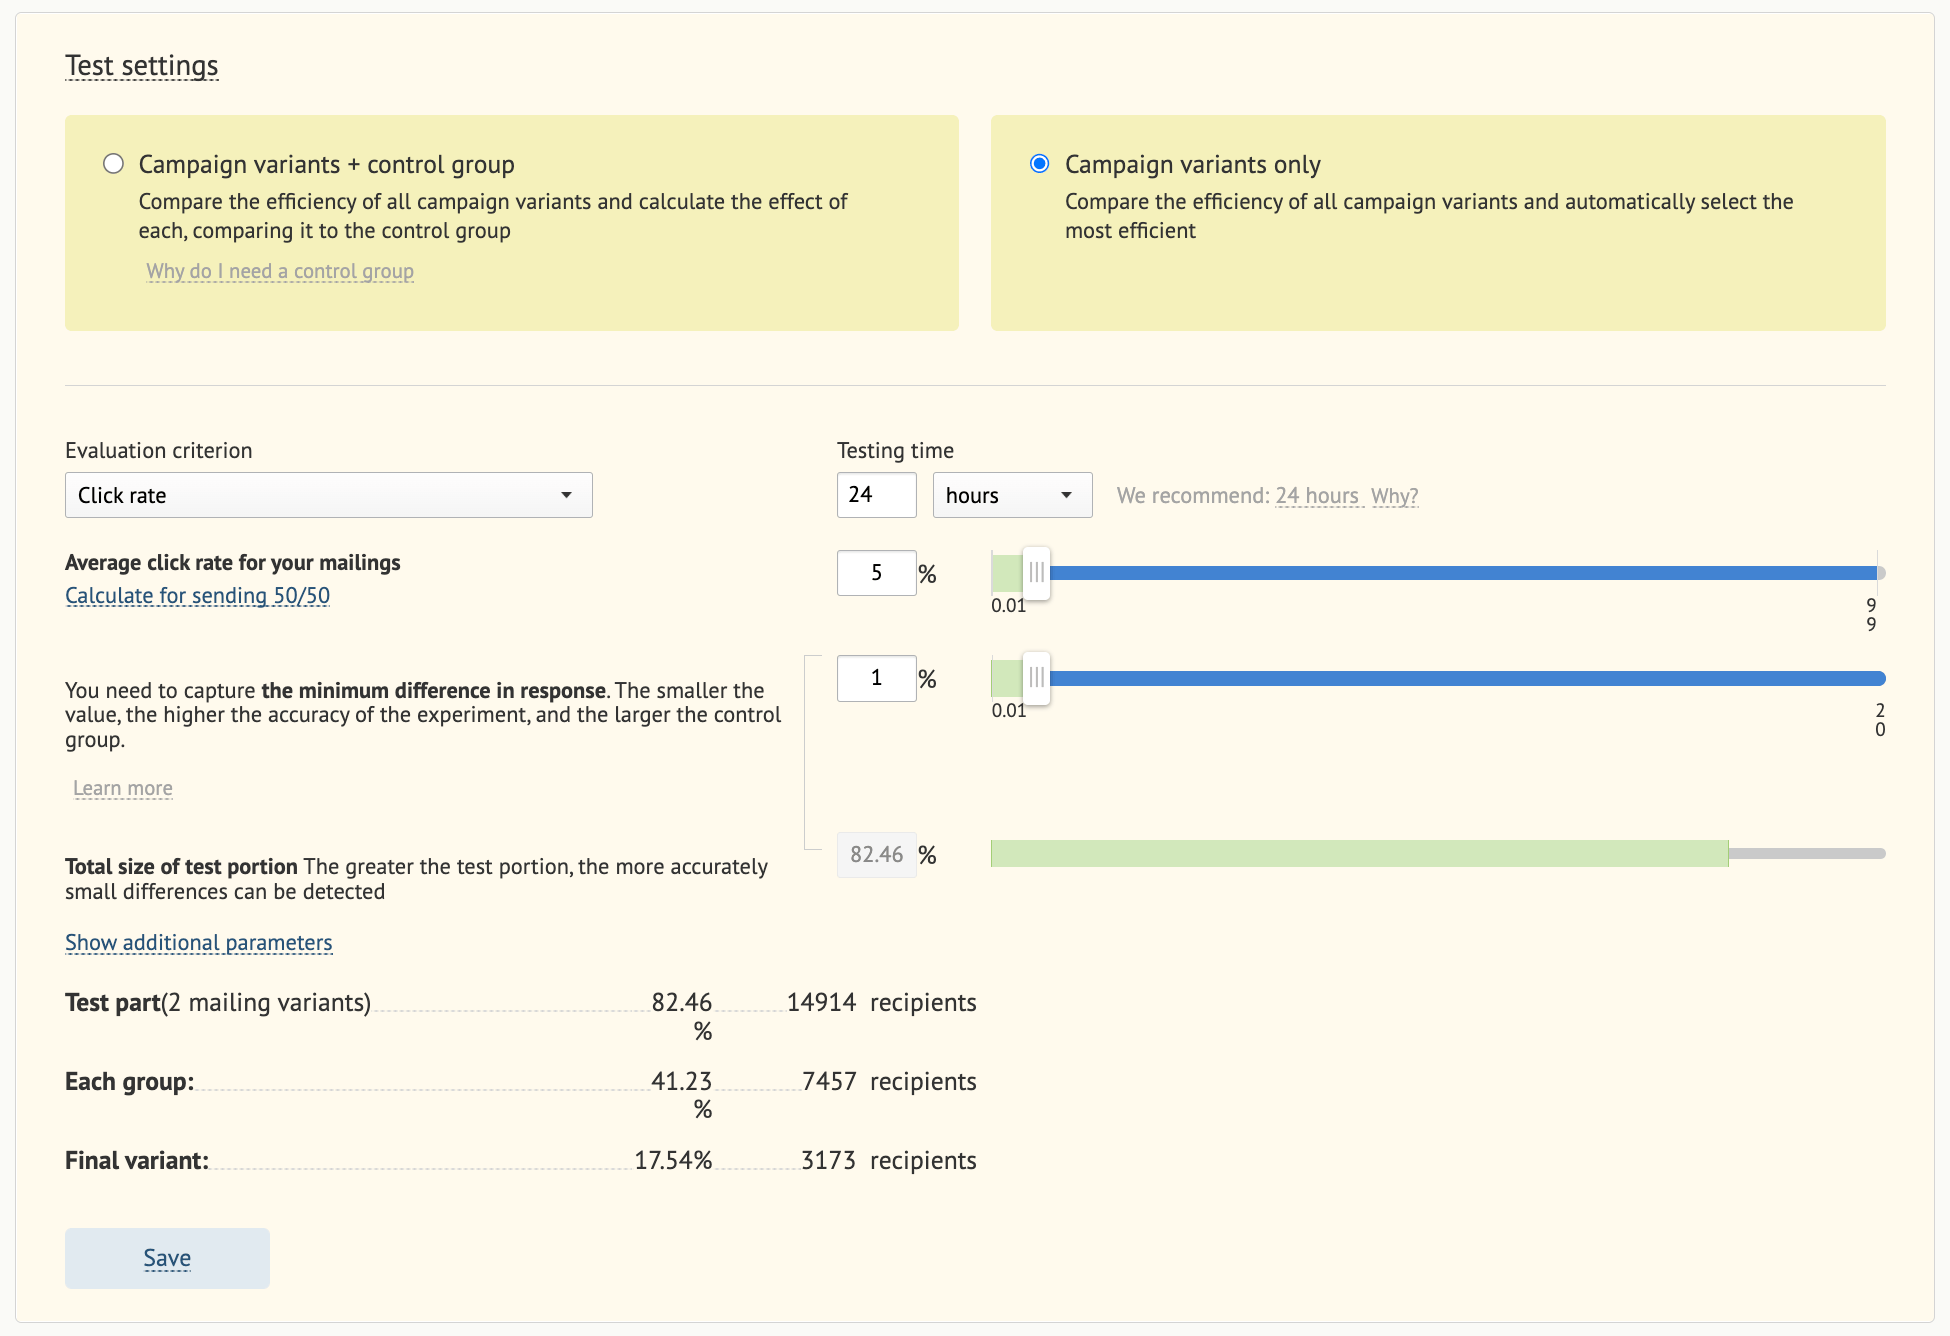The height and width of the screenshot is (1336, 1950).
Task: Expand Show additional parameters
Action: 198,943
